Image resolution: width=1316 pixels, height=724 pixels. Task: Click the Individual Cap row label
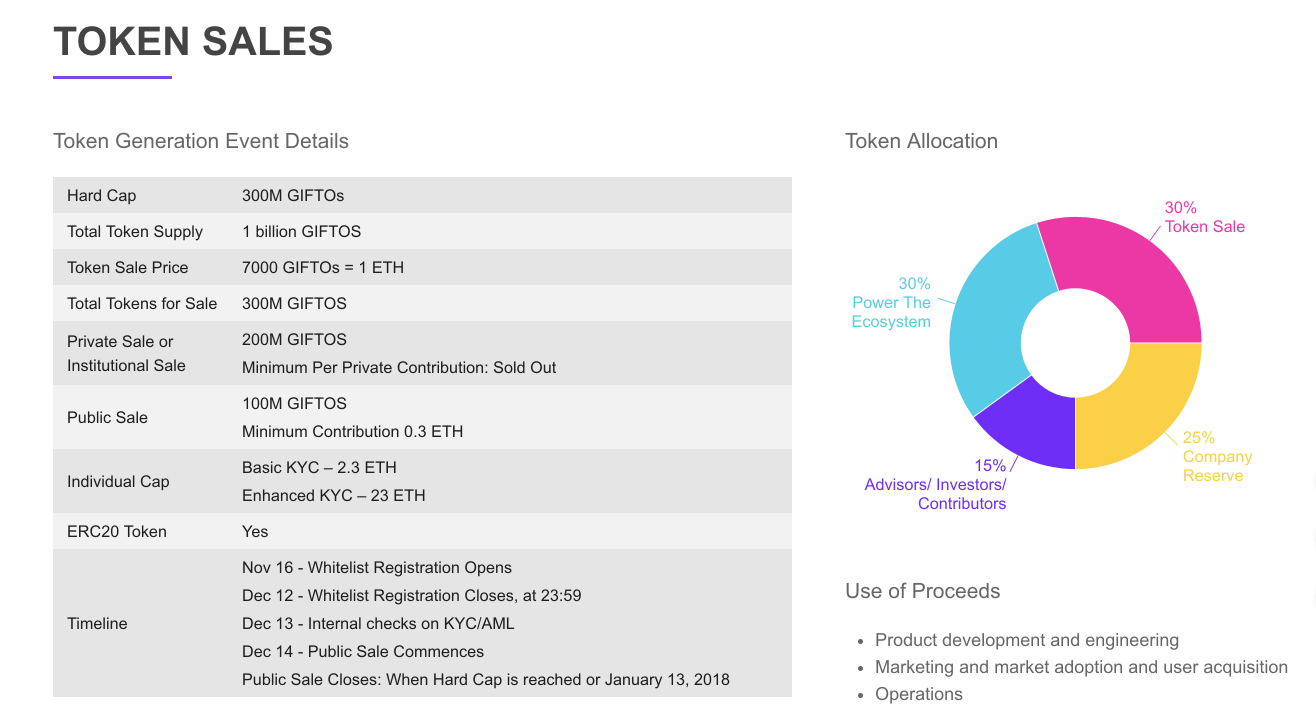(x=118, y=481)
